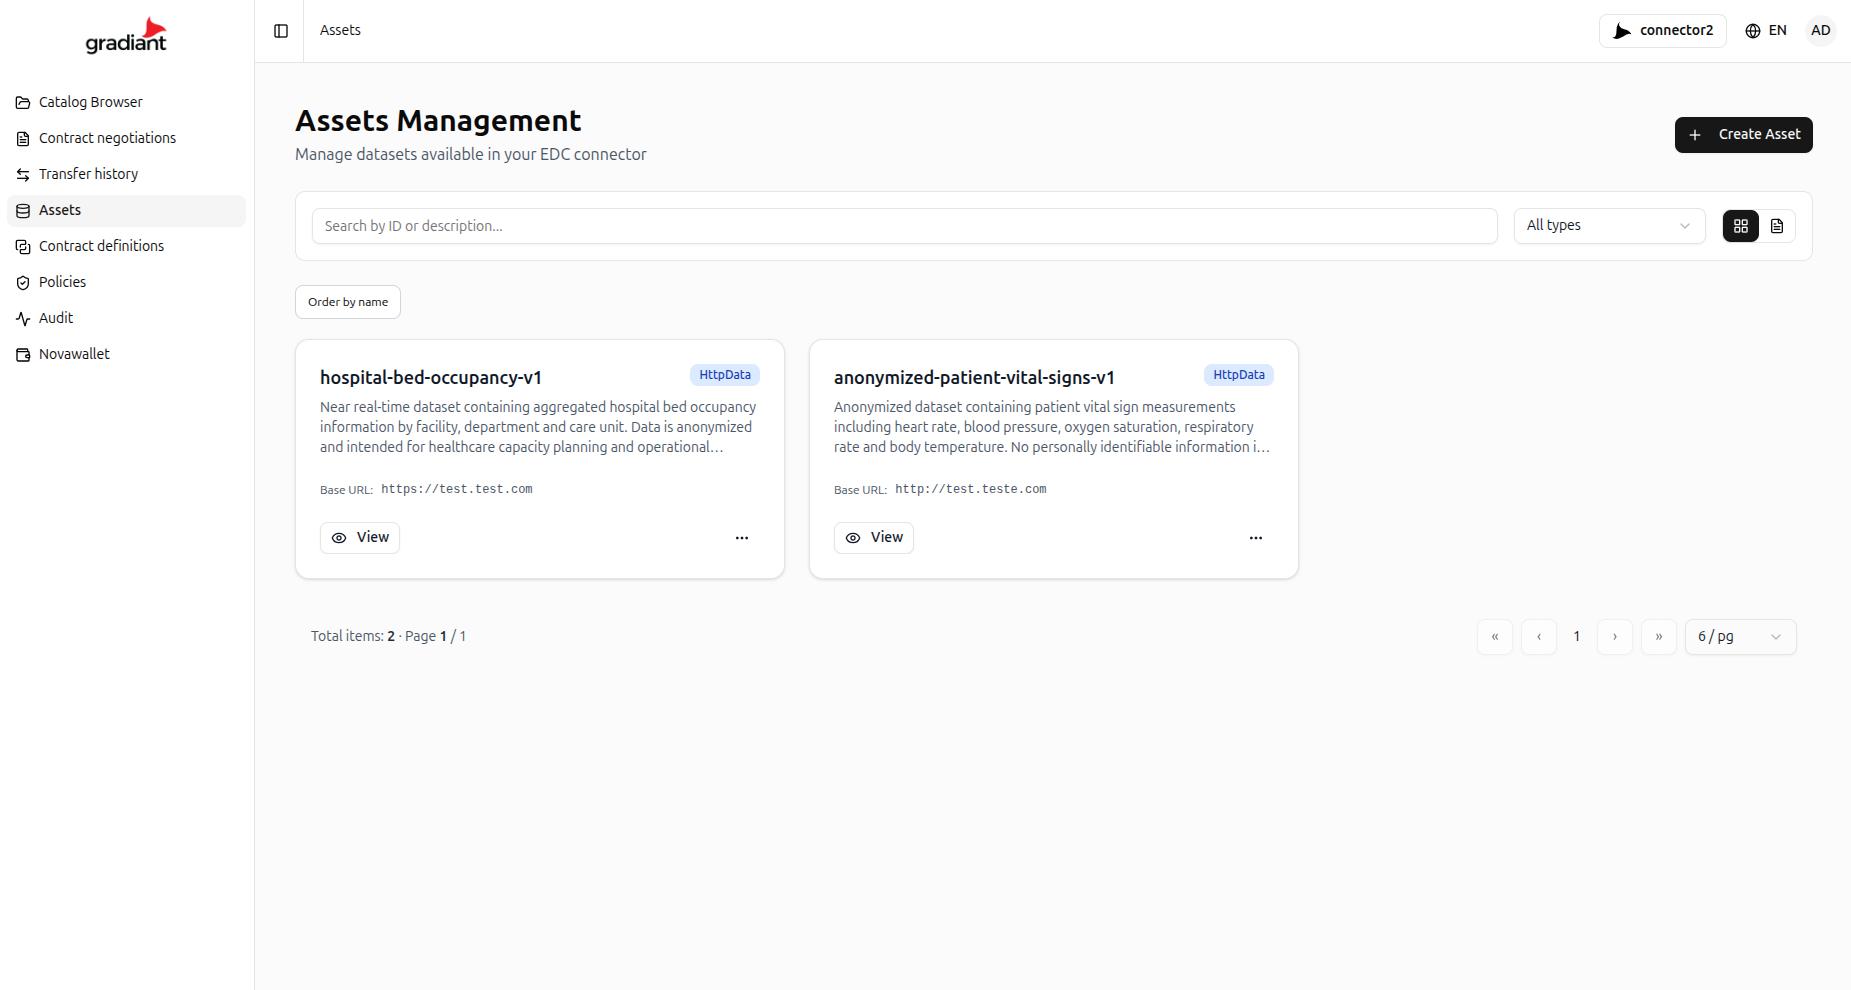Open the Audit section
Viewport: 1851px width, 990px height.
tap(126, 318)
